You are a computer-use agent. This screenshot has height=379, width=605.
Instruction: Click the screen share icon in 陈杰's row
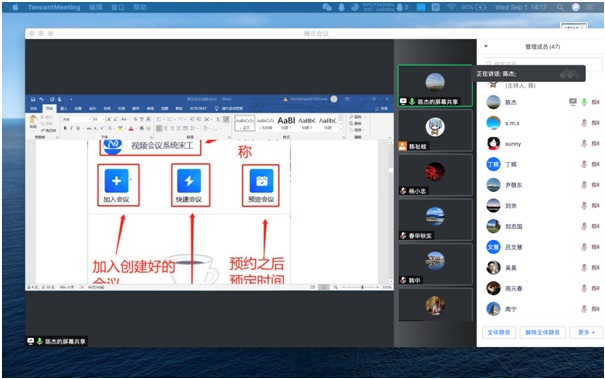tap(573, 102)
